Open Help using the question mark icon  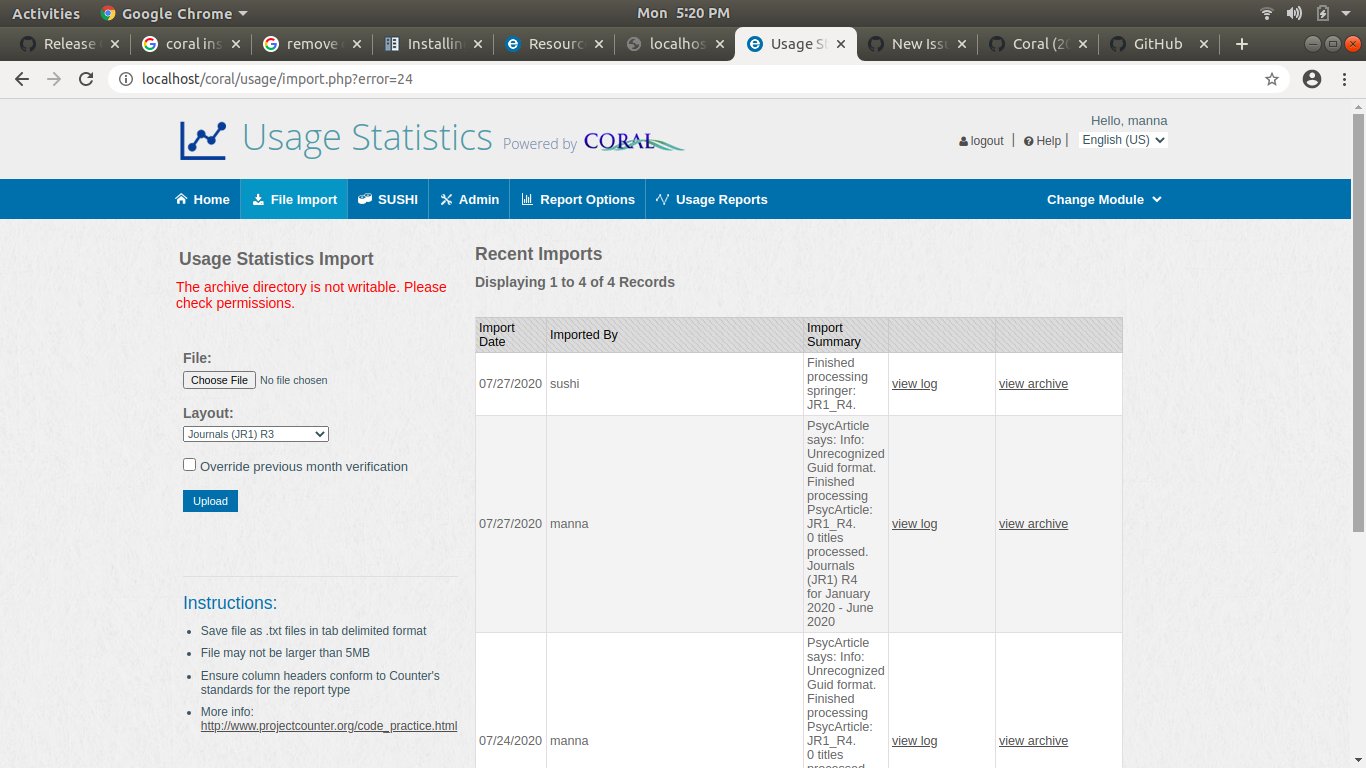(1029, 140)
